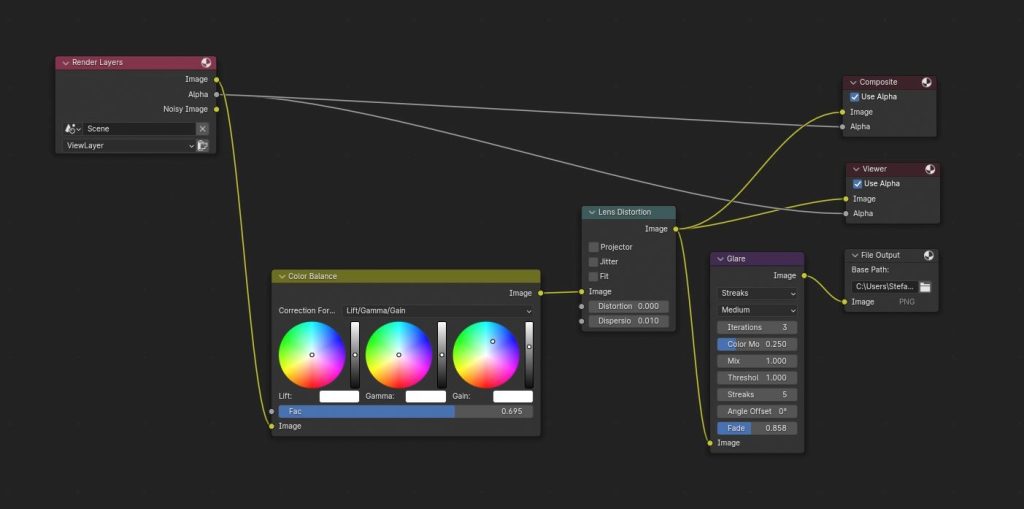The height and width of the screenshot is (509, 1024).
Task: Click the Dispersion field showing 0.010
Action: pyautogui.click(x=629, y=321)
